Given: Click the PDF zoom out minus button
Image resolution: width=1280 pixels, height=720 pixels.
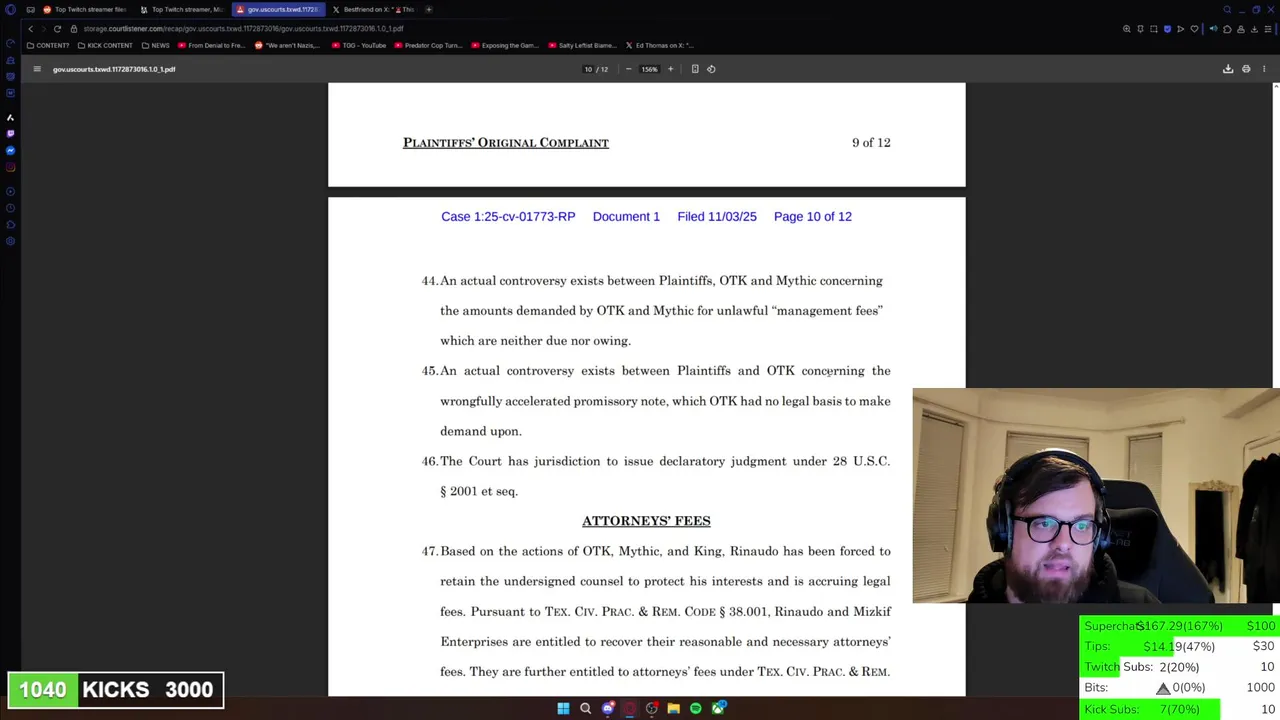Looking at the screenshot, I should (628, 69).
